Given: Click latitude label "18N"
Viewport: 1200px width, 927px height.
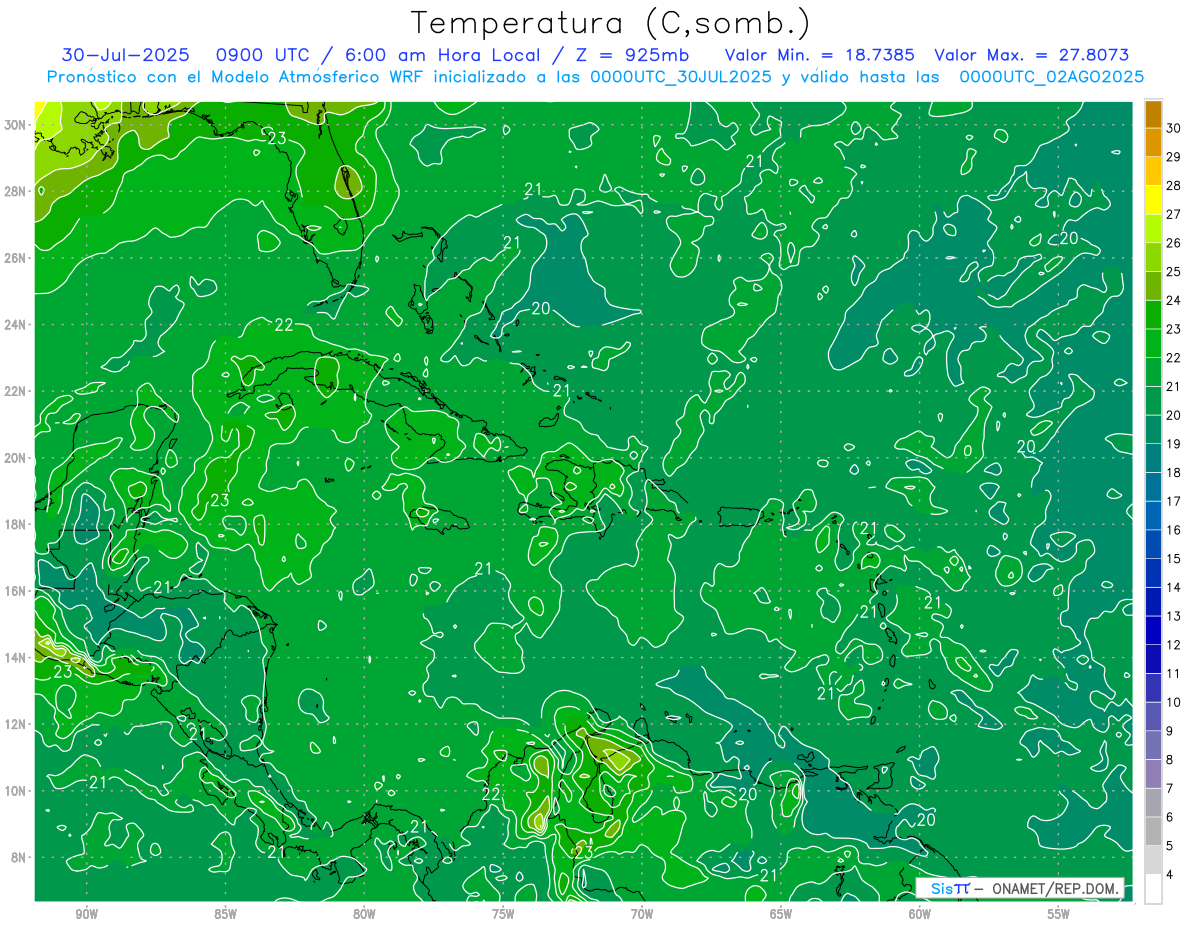Looking at the screenshot, I should pyautogui.click(x=17, y=524).
